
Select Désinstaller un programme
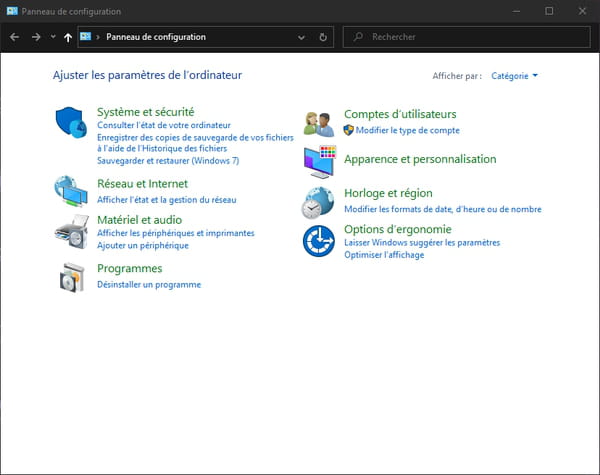tap(149, 284)
